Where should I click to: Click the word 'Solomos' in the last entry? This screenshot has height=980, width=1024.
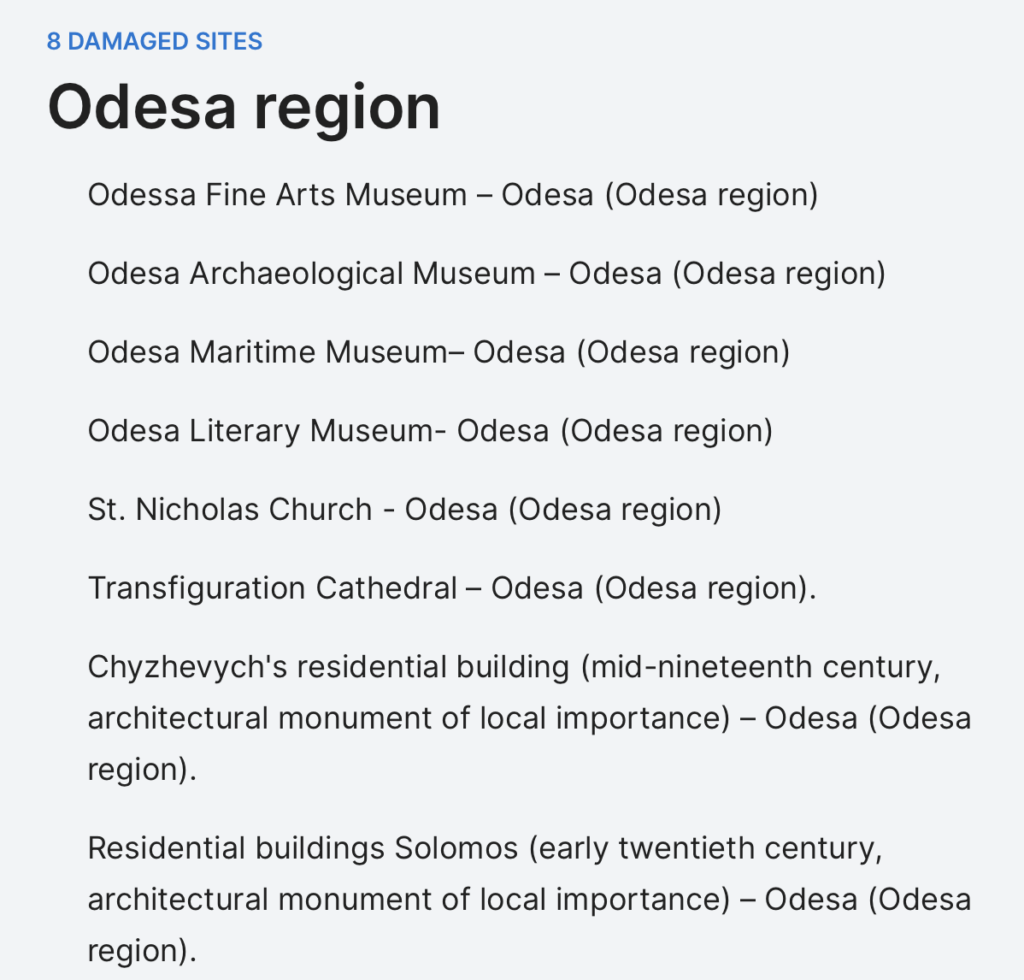pyautogui.click(x=456, y=849)
